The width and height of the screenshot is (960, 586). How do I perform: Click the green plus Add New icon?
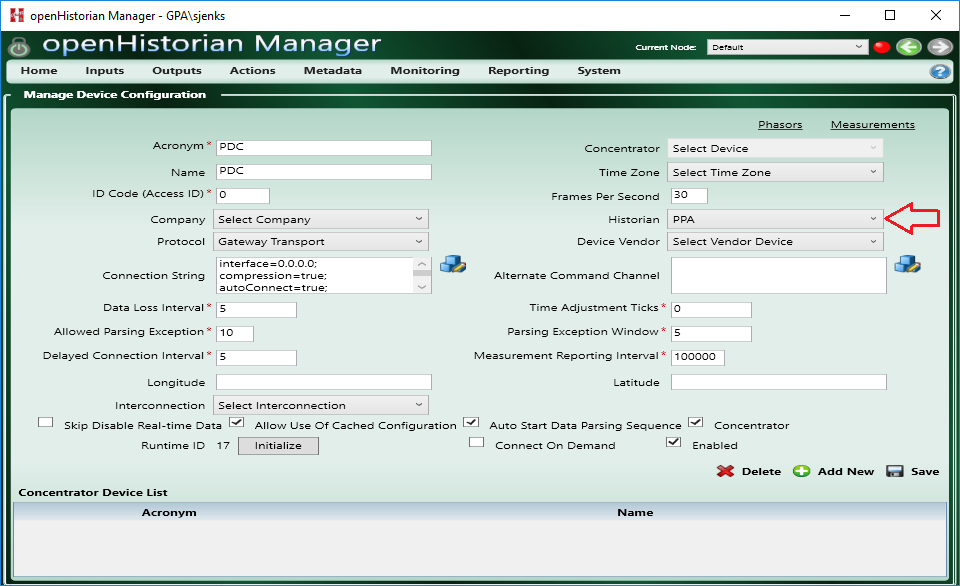coord(801,471)
